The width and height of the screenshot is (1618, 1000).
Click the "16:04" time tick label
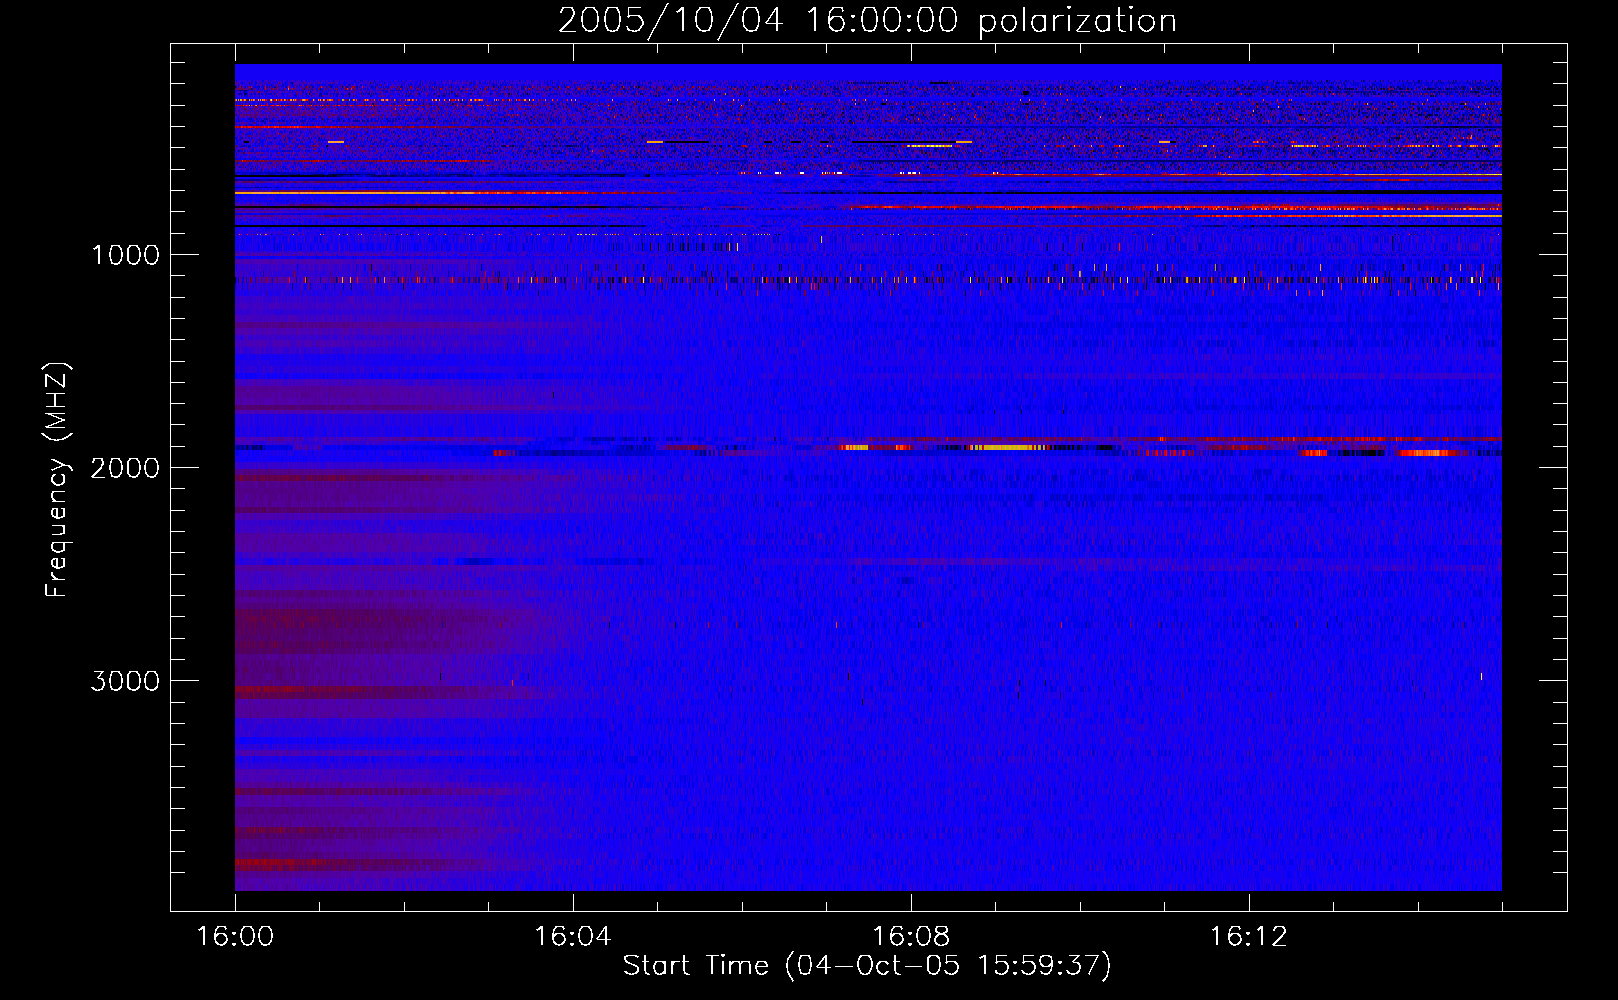572,936
